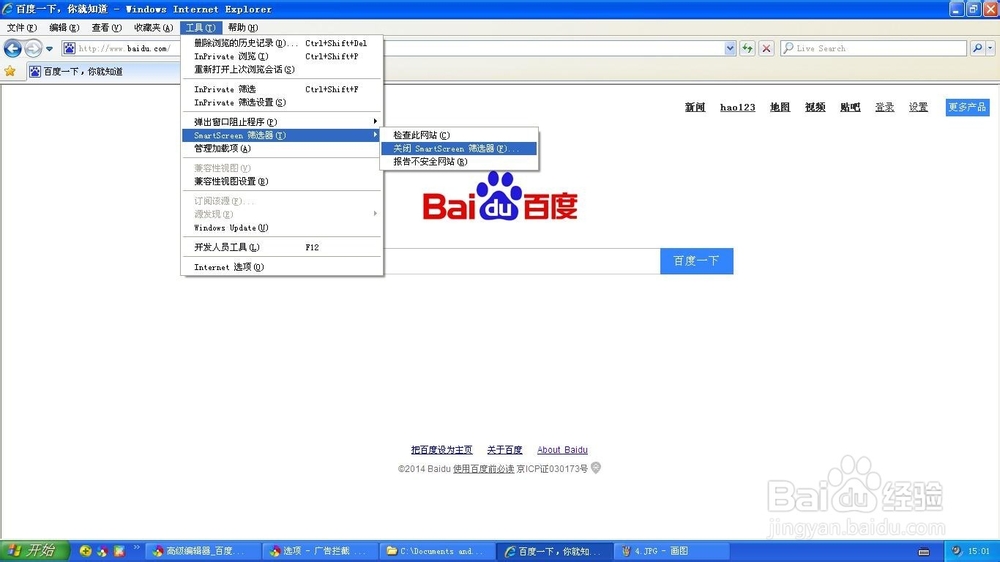Open taskbar item 高级编辑器_百度

point(202,551)
